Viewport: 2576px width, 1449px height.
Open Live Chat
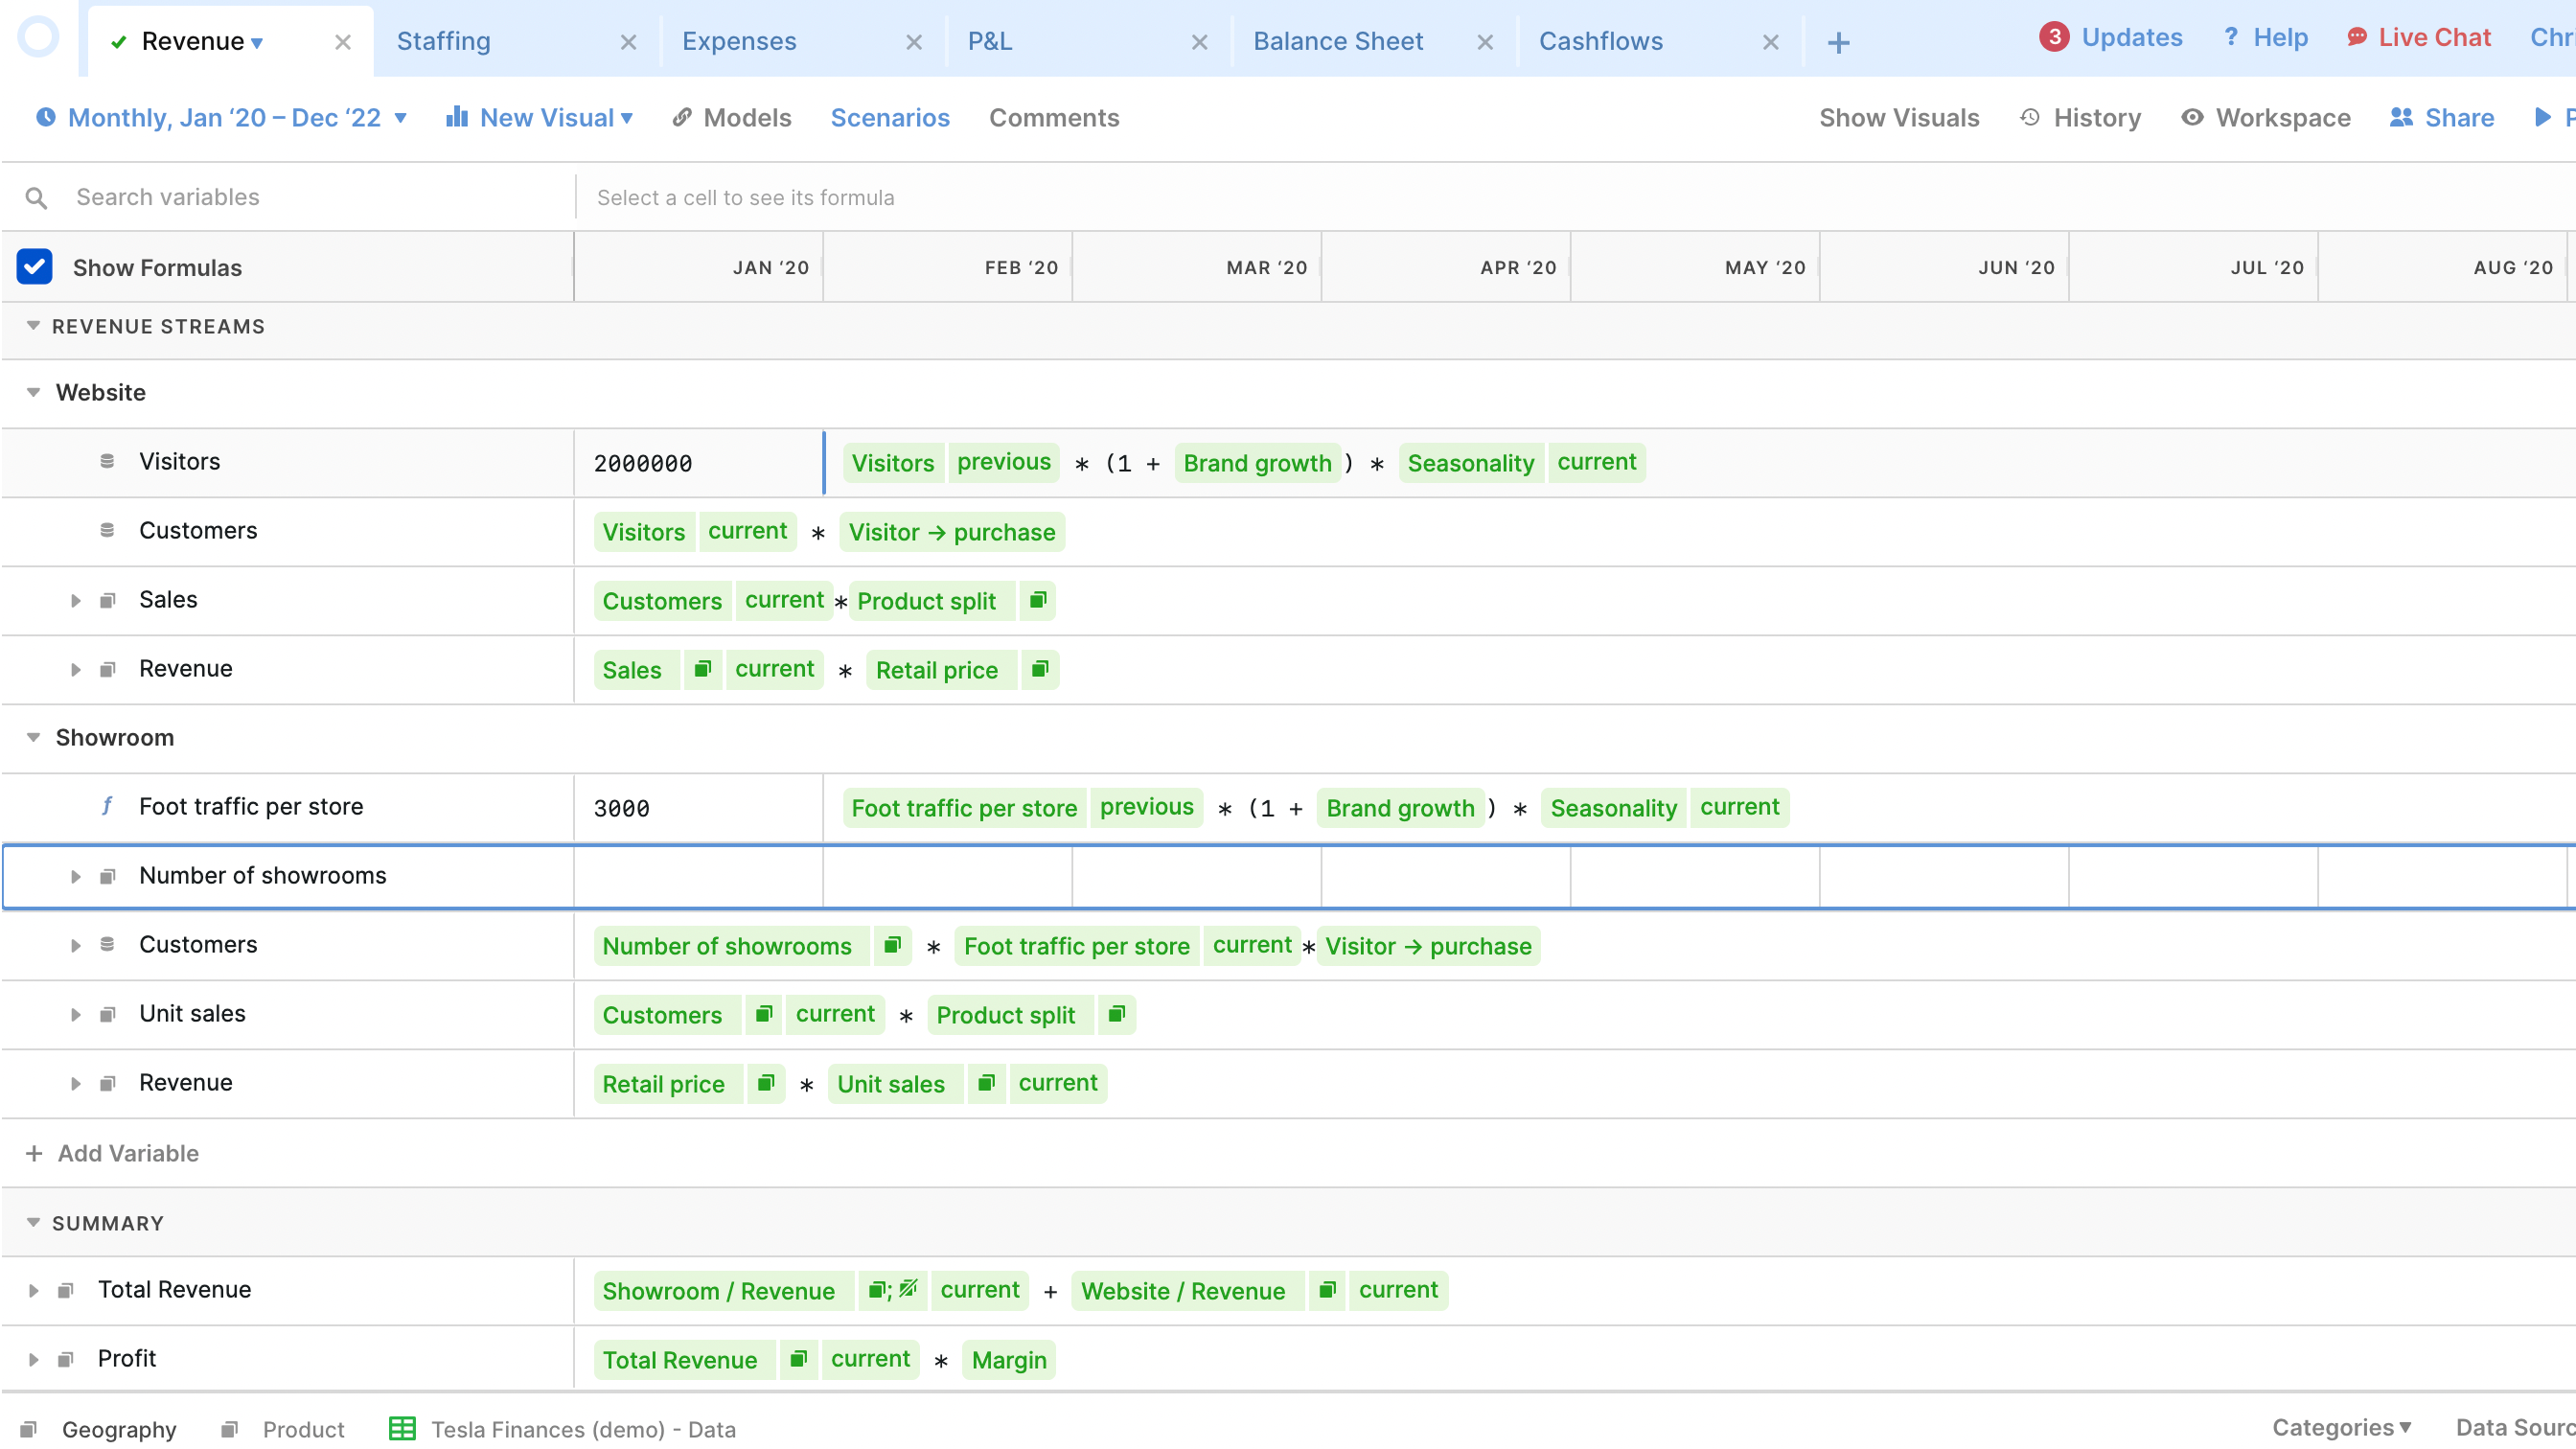coord(2418,37)
